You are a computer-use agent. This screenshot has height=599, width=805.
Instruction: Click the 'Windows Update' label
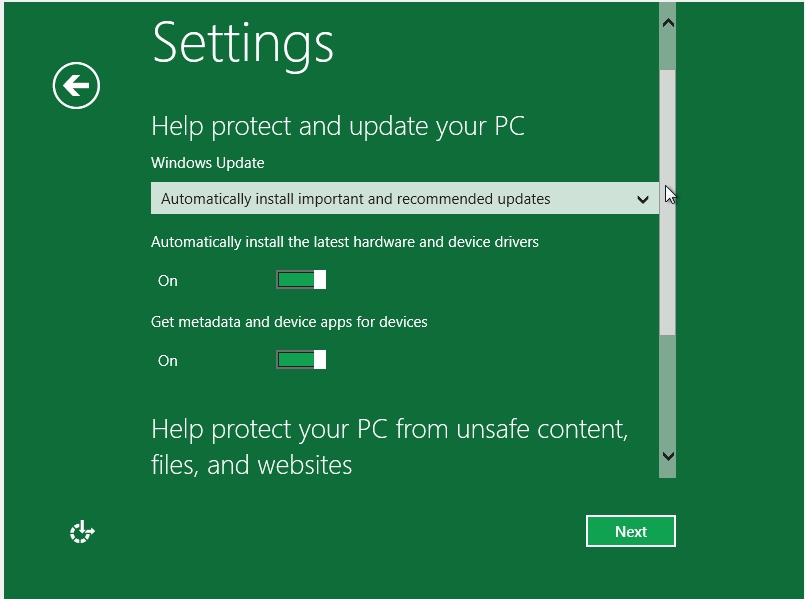207,163
